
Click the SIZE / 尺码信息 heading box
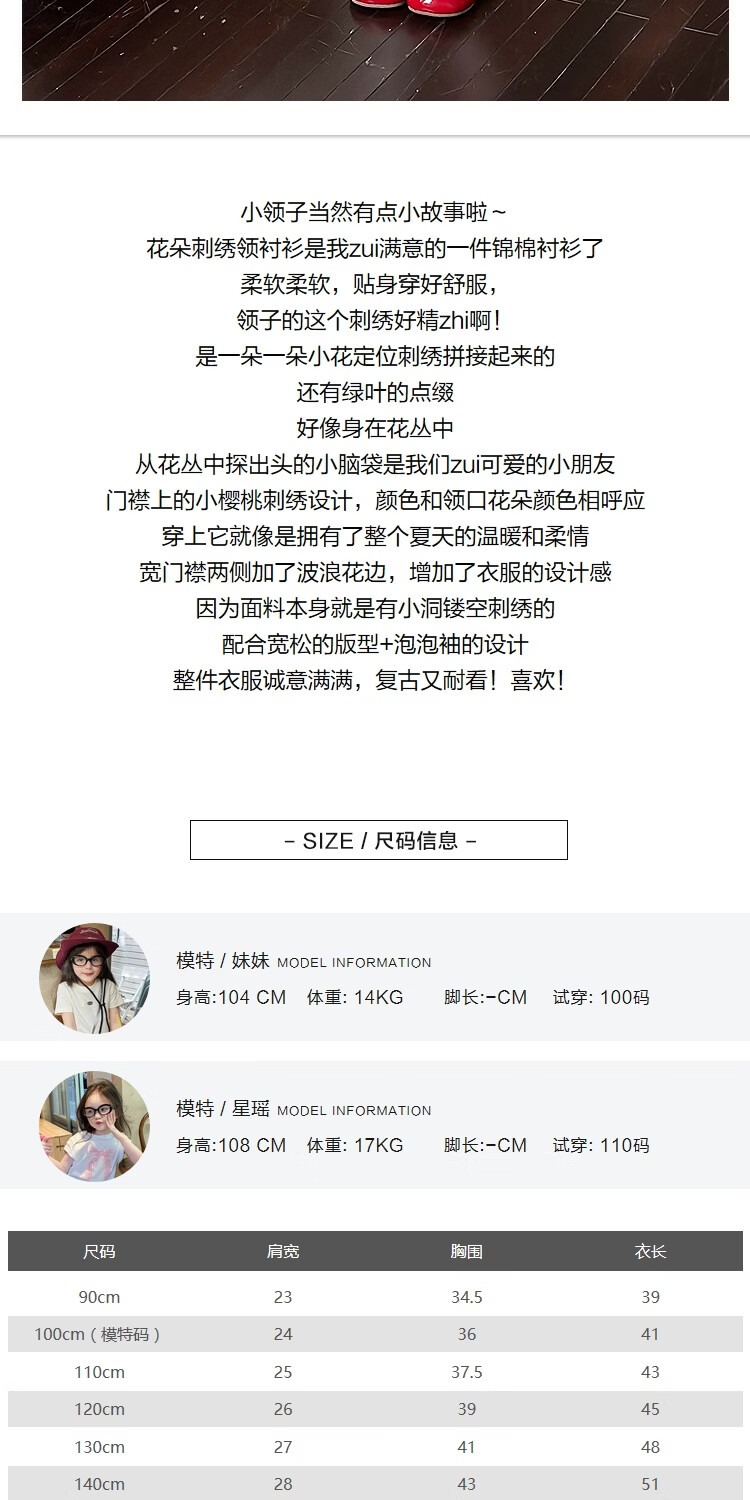[x=379, y=840]
